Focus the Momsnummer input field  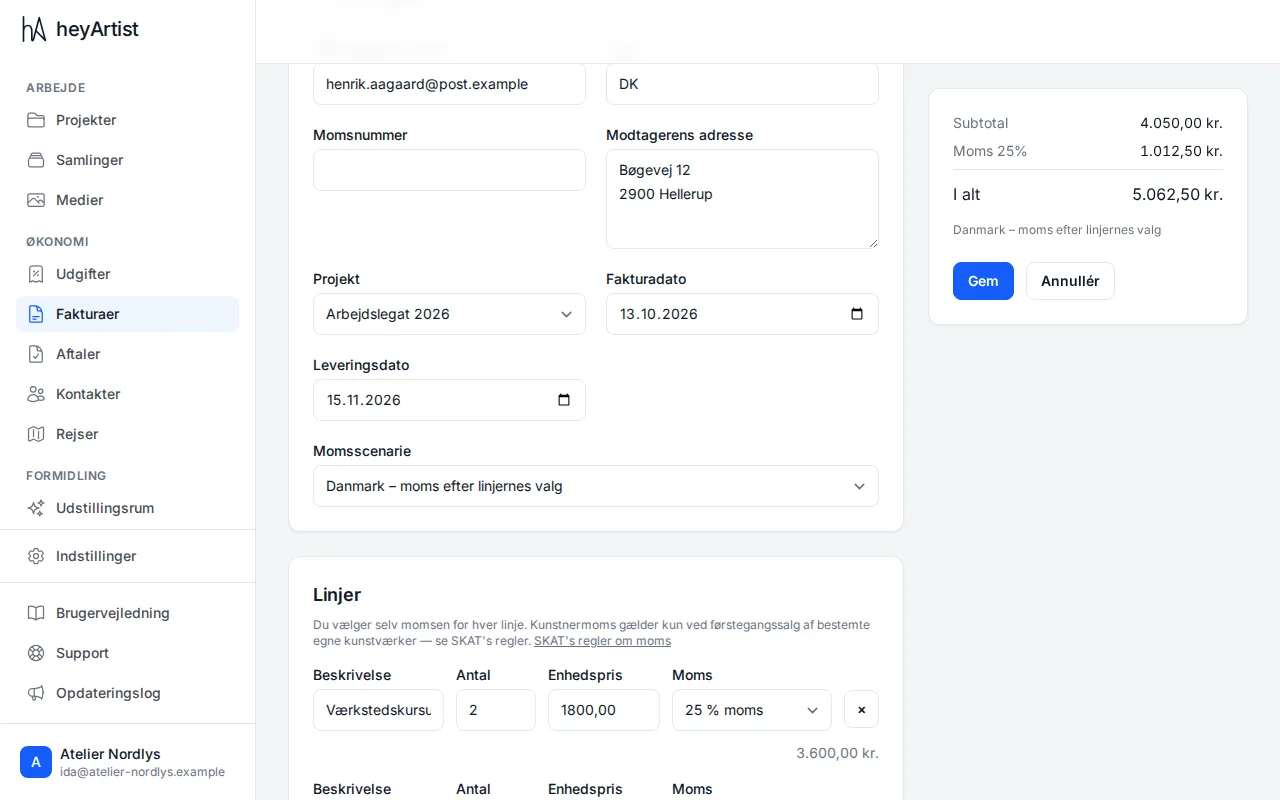point(449,170)
